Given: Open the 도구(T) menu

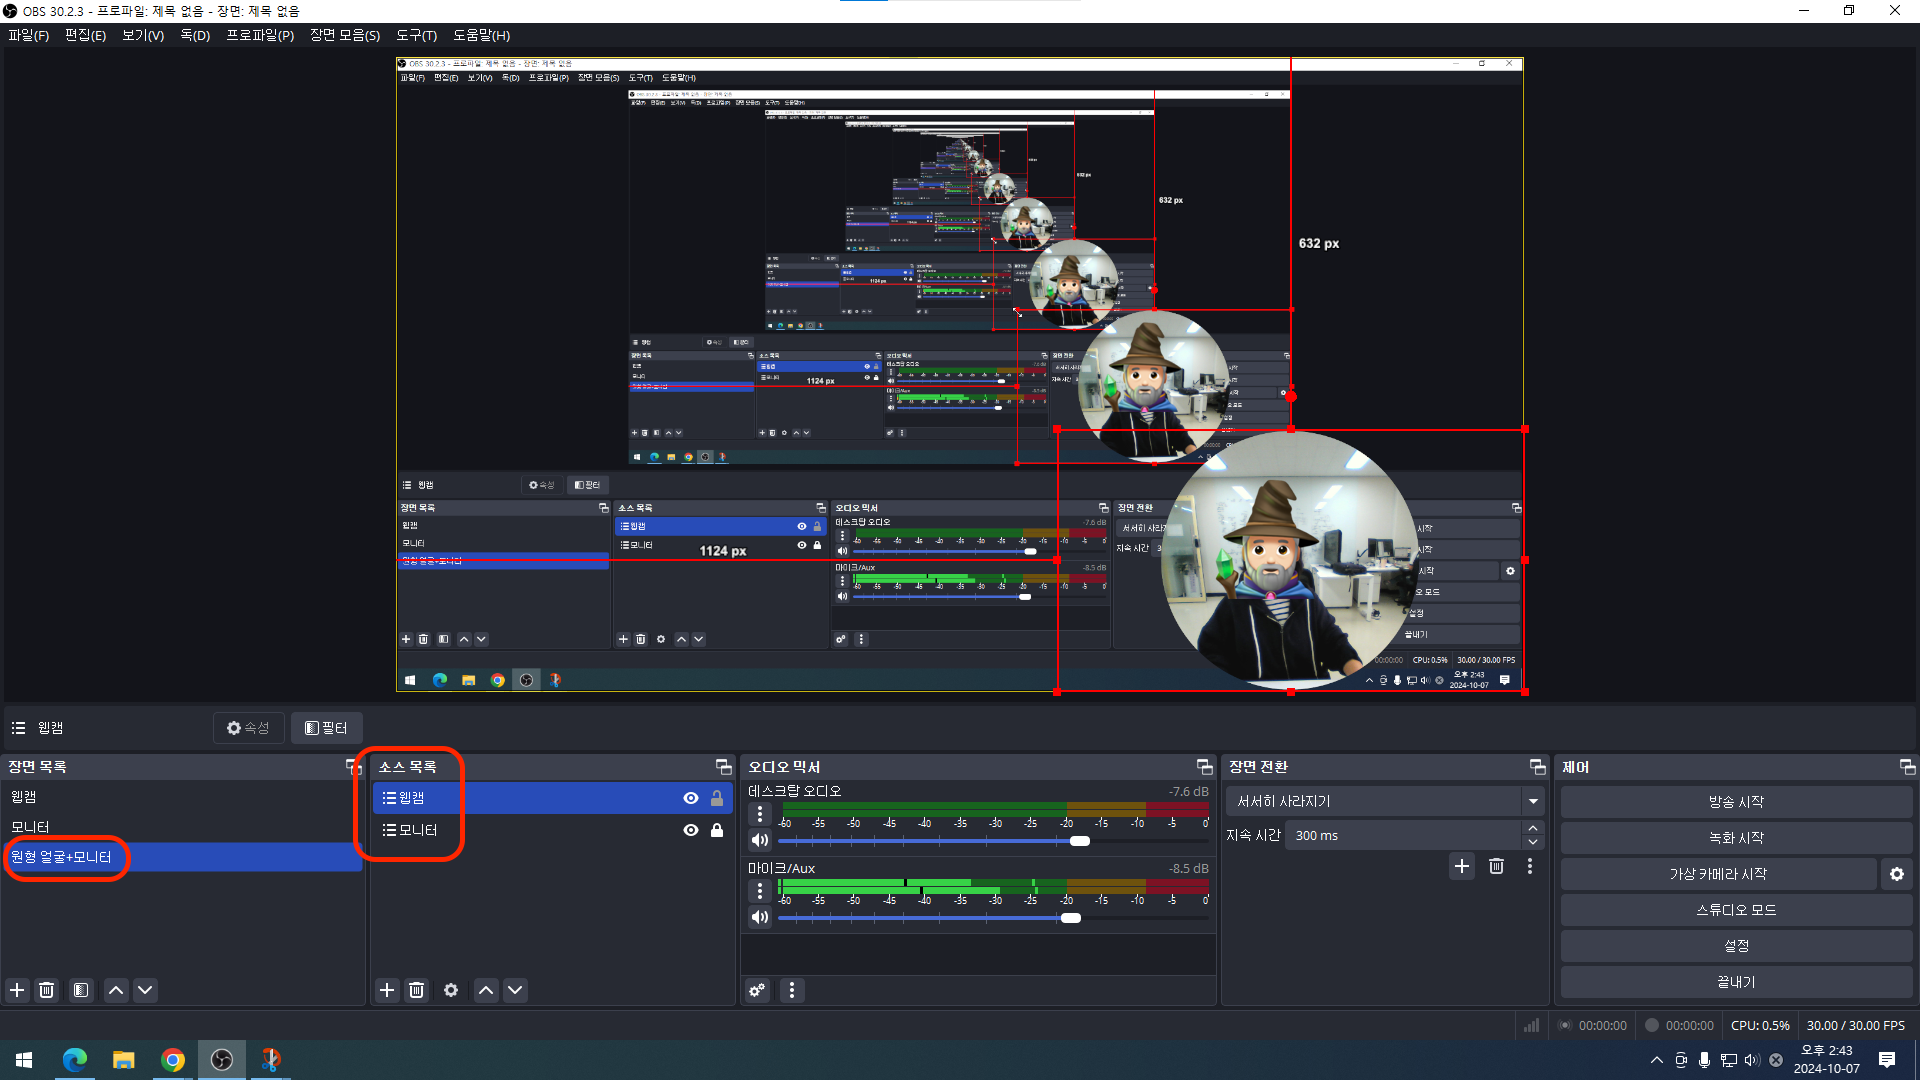Looking at the screenshot, I should tap(416, 35).
